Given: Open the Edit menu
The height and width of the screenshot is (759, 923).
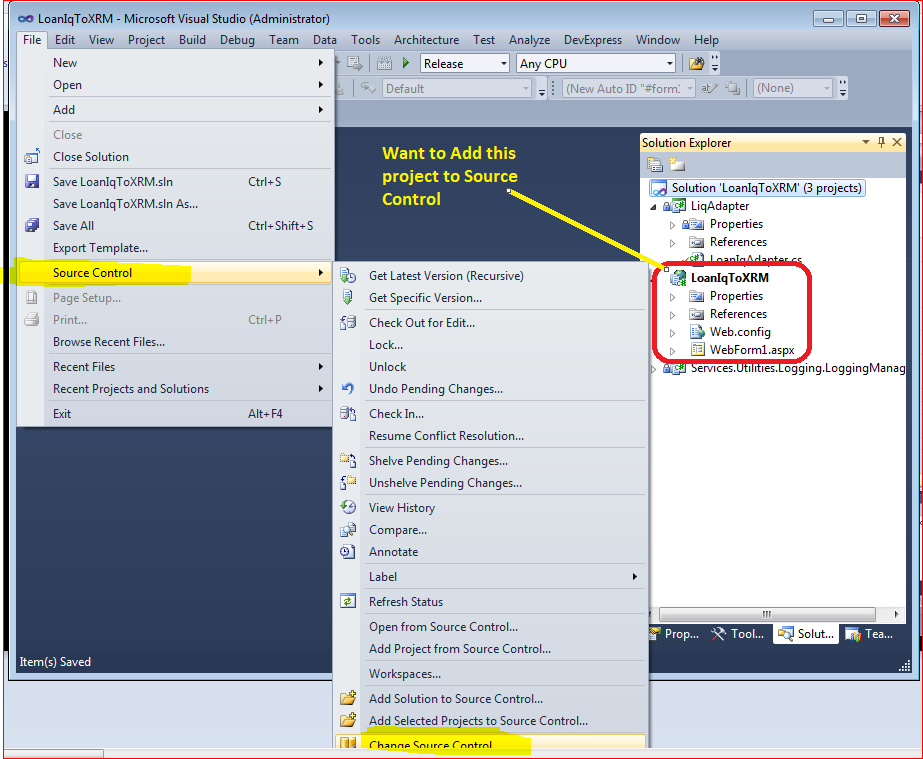Looking at the screenshot, I should 65,39.
